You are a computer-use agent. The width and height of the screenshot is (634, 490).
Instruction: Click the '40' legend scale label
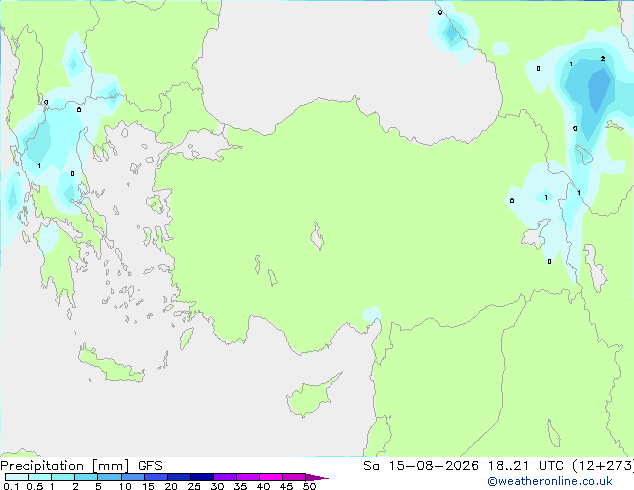[263, 486]
